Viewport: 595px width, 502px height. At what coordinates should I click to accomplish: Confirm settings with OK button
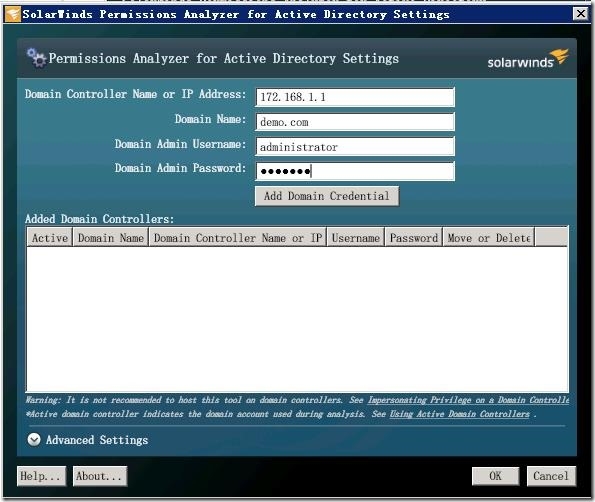pyautogui.click(x=495, y=476)
